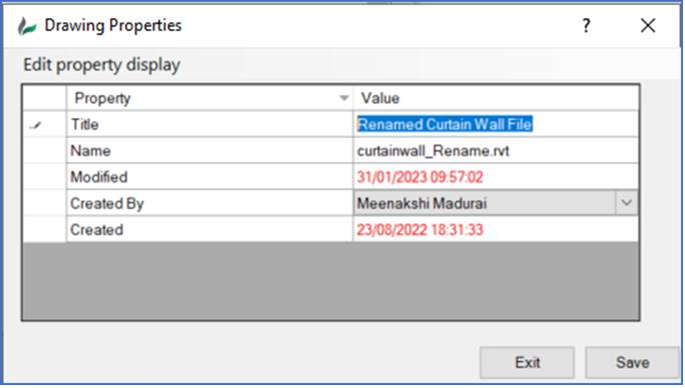The width and height of the screenshot is (685, 388).
Task: Save the drawing properties
Action: coord(632,362)
